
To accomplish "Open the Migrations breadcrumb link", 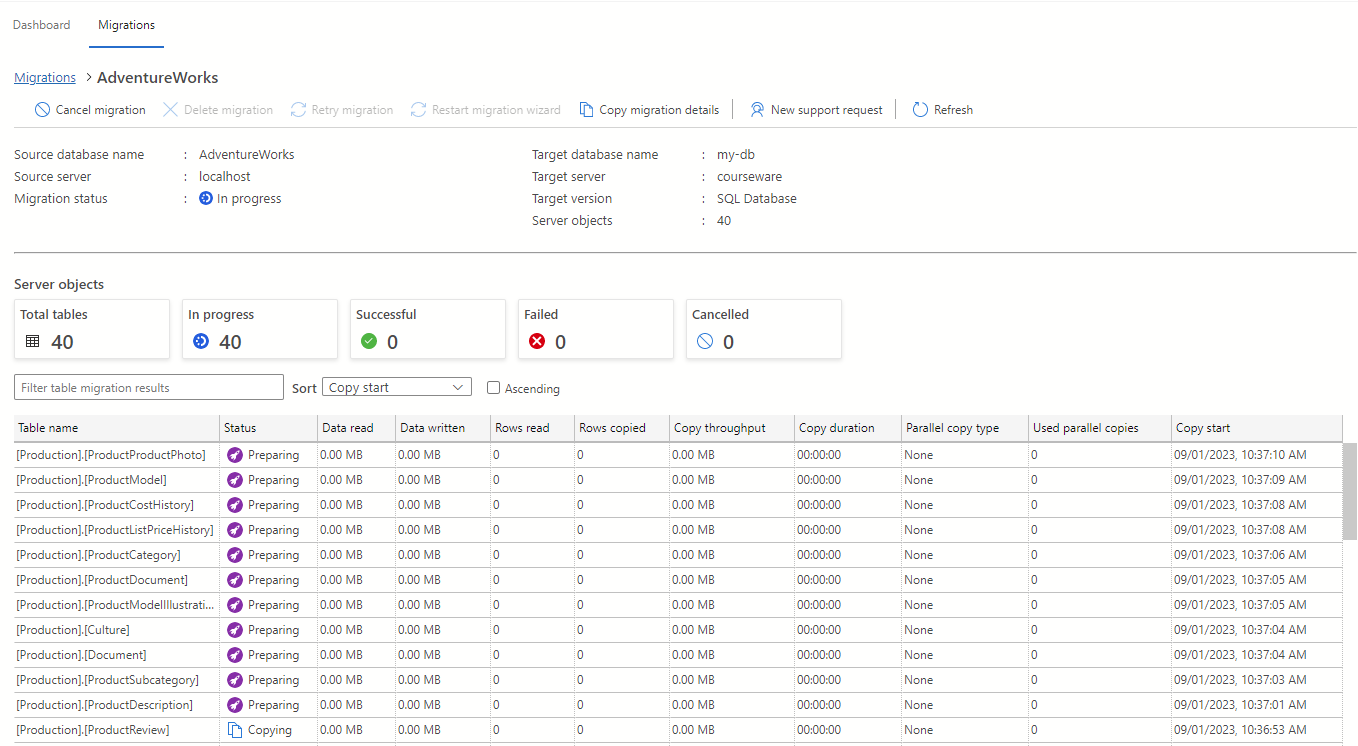I will (x=44, y=77).
